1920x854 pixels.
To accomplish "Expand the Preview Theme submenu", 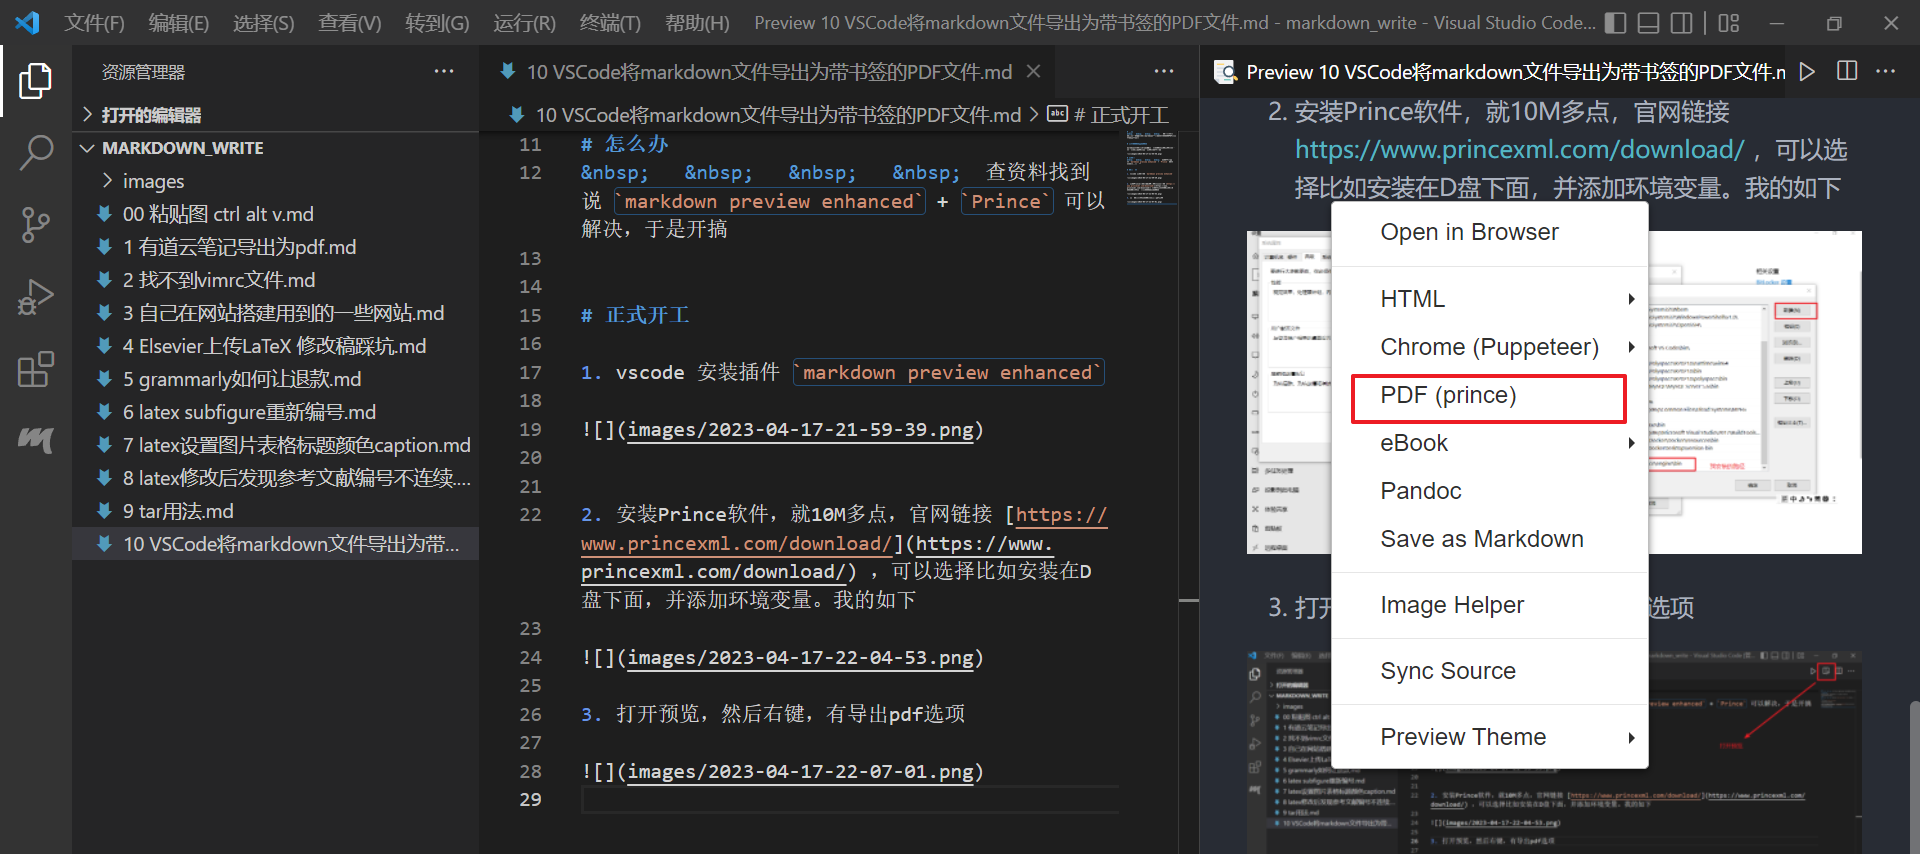I will (1490, 737).
